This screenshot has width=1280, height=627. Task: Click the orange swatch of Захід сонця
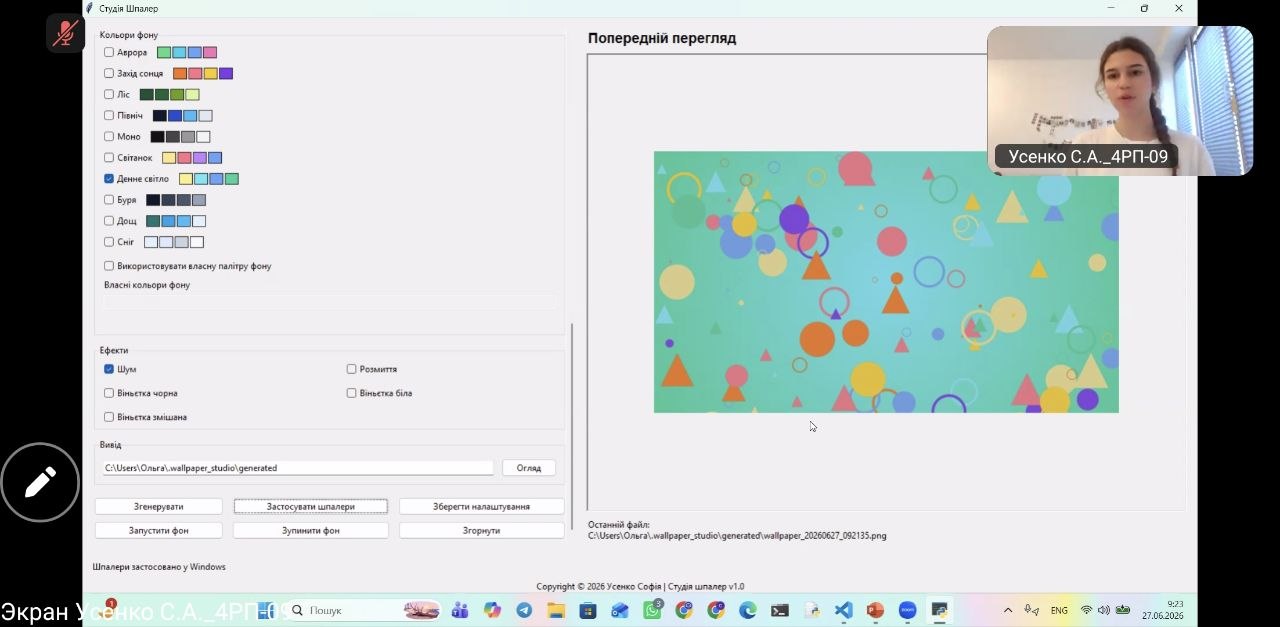pyautogui.click(x=180, y=73)
